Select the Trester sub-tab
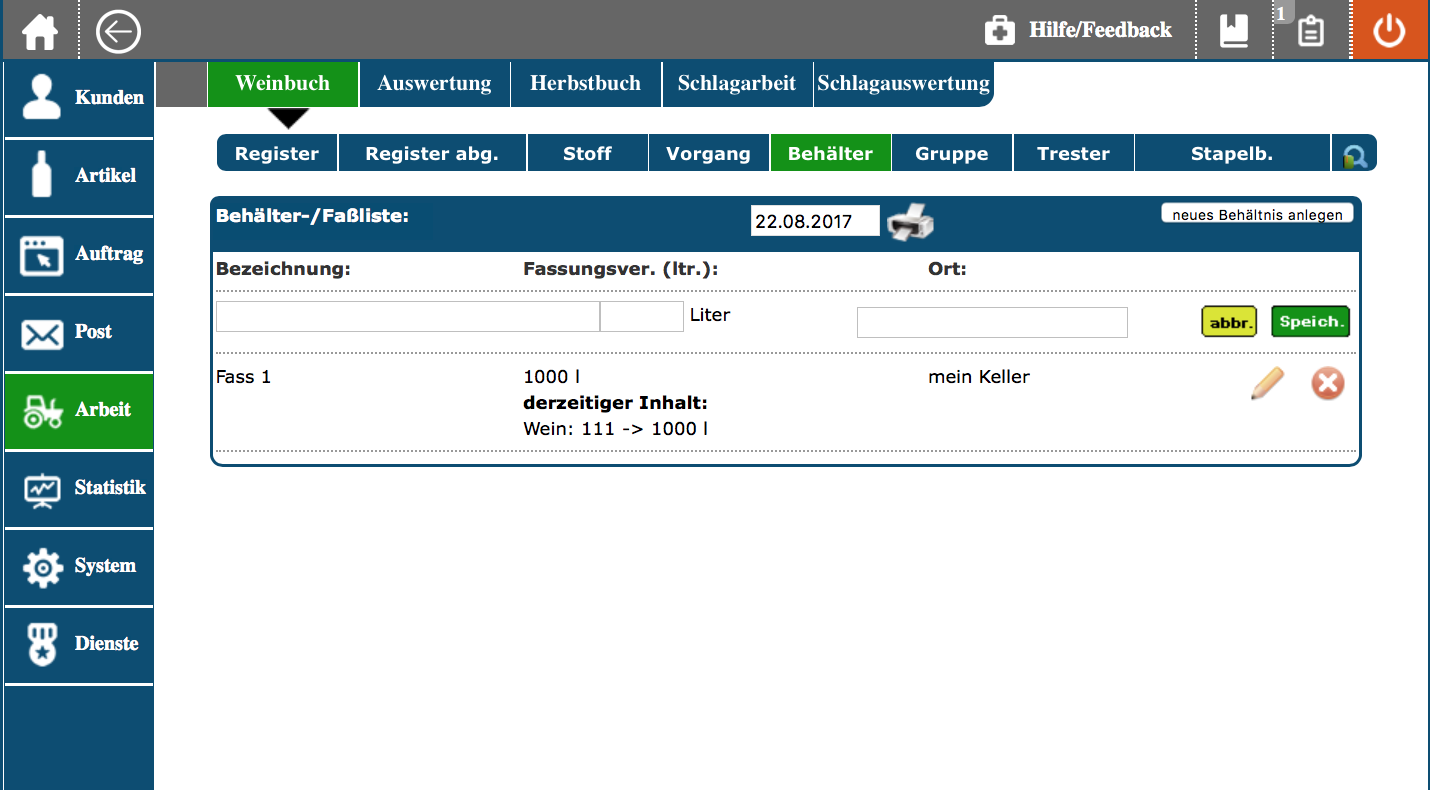This screenshot has height=790, width=1430. [x=1073, y=154]
